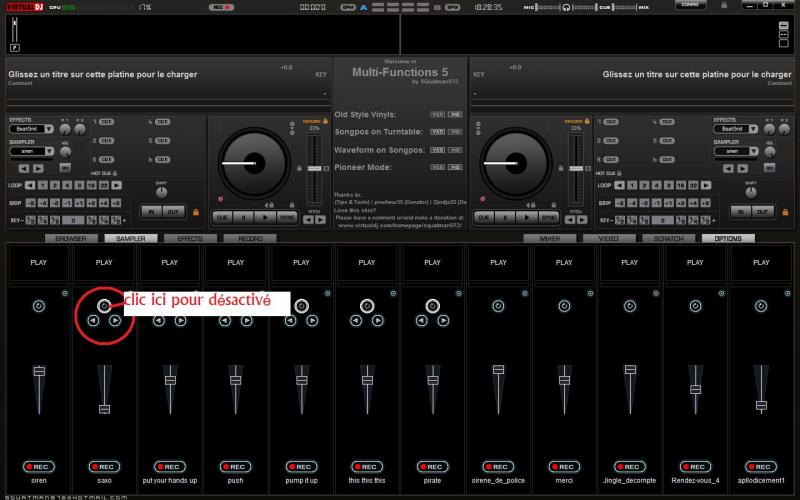Click the push sample volume slider
The height and width of the screenshot is (500, 800).
(235, 379)
